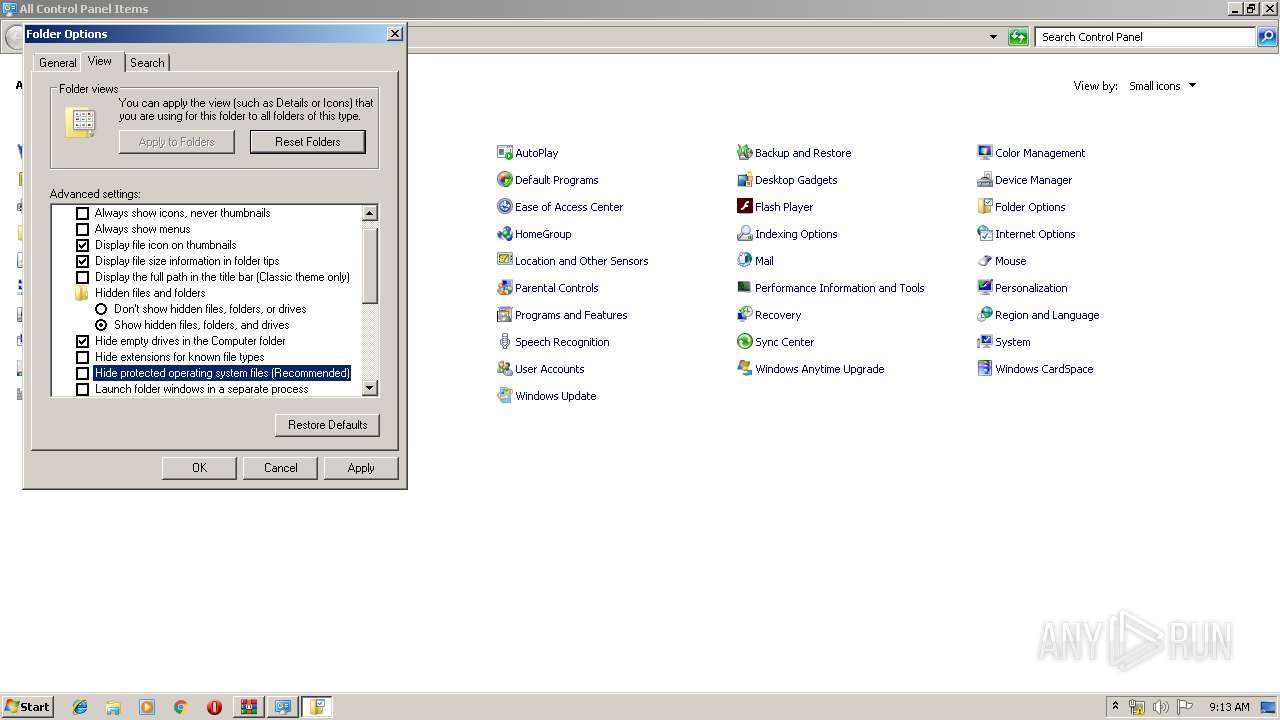Open Opera browser from taskbar
1280x720 pixels.
click(x=214, y=707)
